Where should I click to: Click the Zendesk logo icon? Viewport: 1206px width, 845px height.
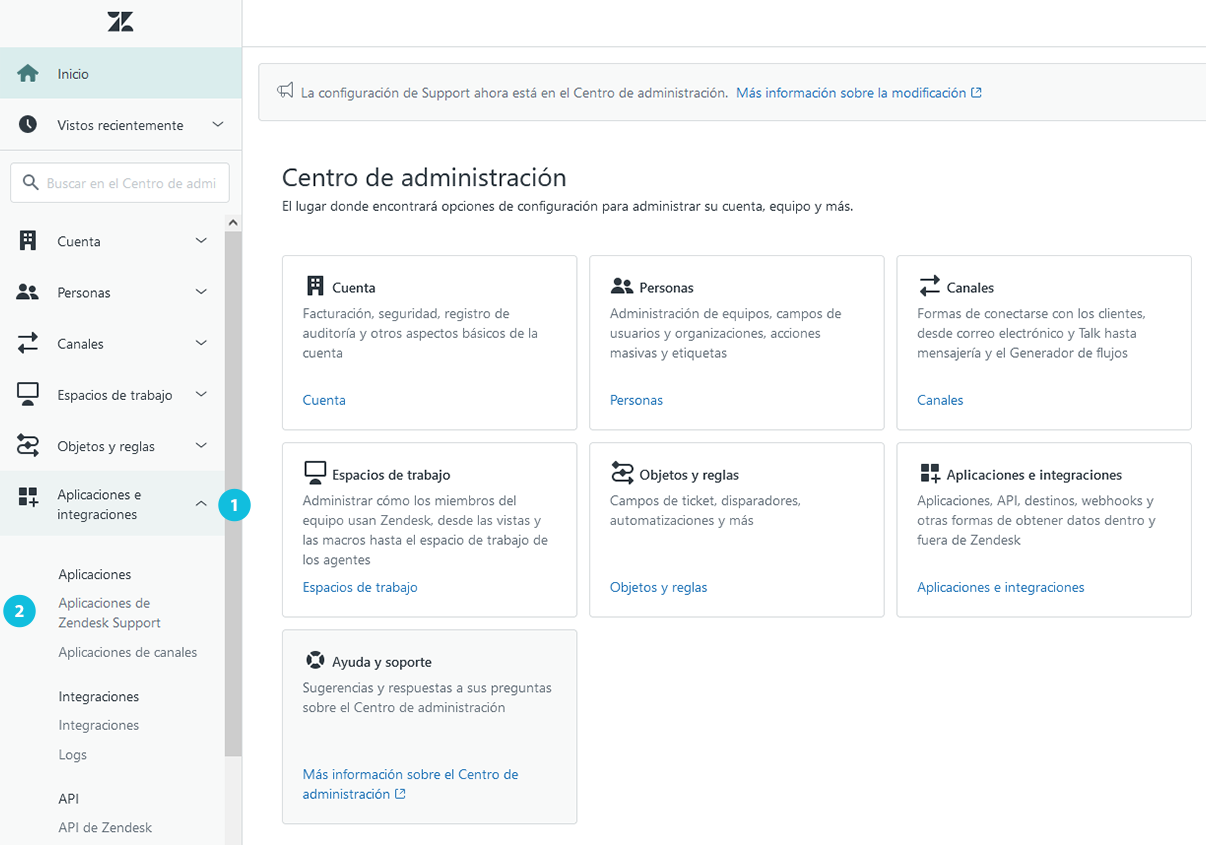[x=120, y=22]
